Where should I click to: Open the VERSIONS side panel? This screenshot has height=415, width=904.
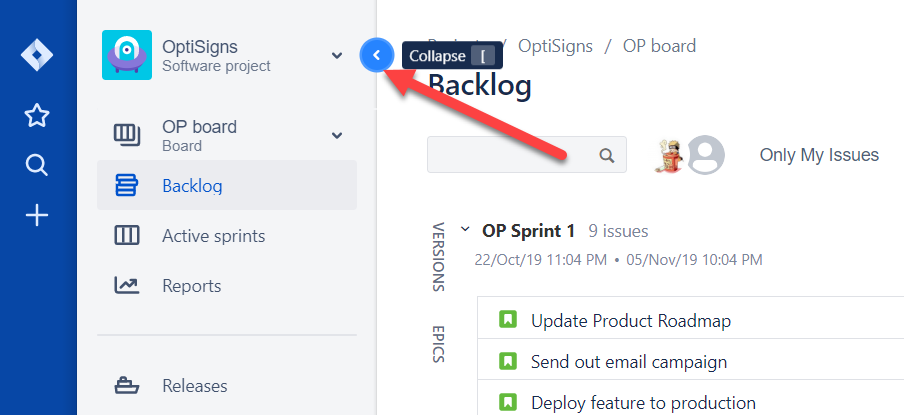438,256
